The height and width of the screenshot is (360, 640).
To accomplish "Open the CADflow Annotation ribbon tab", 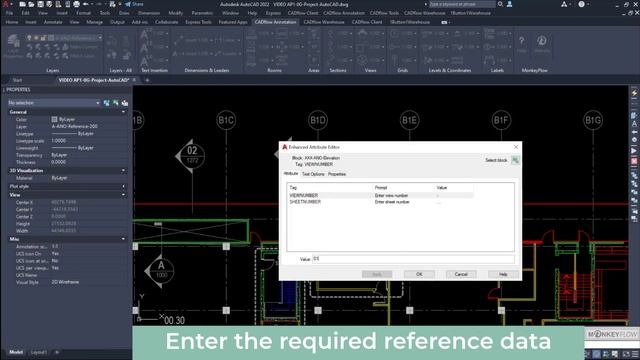I will 276,22.
